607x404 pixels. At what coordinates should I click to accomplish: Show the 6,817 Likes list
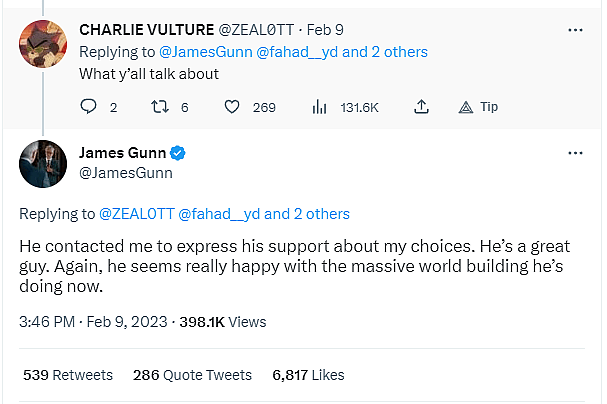[308, 375]
